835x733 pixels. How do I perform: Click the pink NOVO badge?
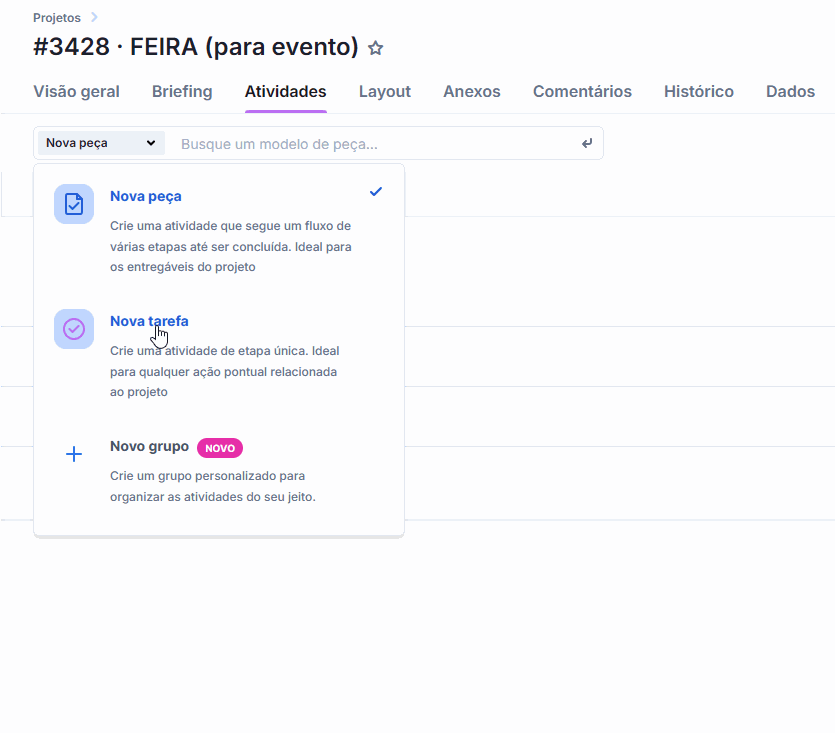[x=220, y=448]
